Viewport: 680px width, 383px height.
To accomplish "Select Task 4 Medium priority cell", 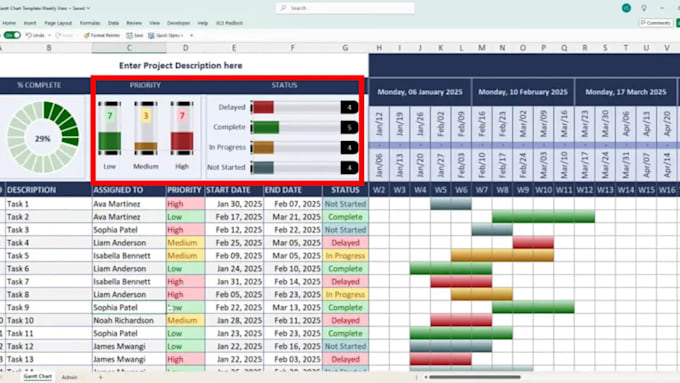I will pos(185,243).
